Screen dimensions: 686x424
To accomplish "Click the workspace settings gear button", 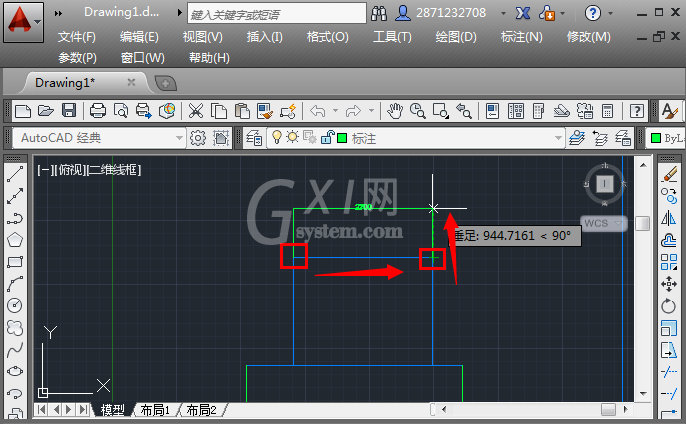I will point(198,138).
